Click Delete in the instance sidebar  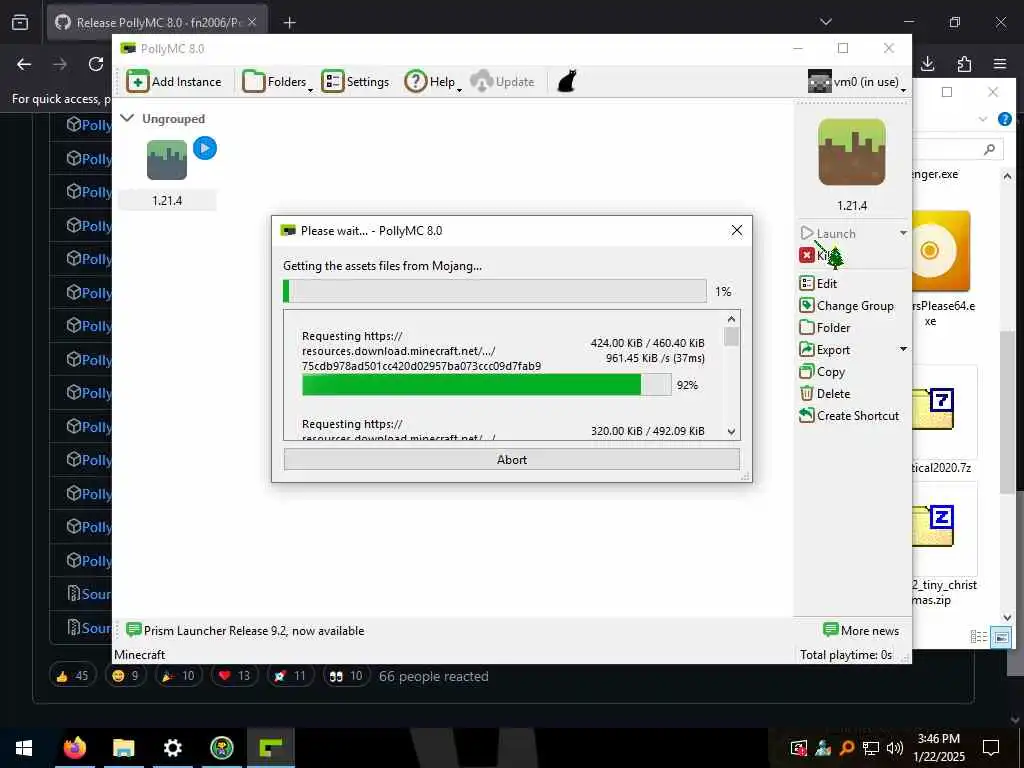tap(825, 394)
